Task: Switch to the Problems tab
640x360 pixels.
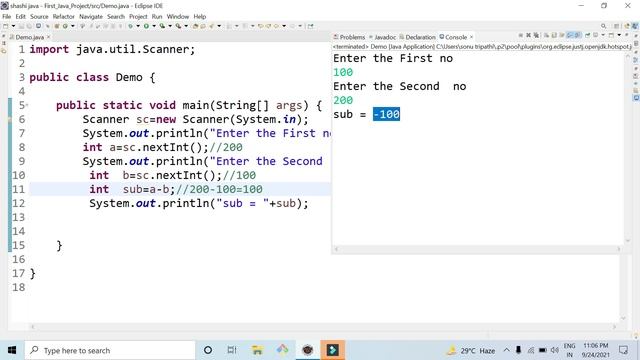Action: 349,37
